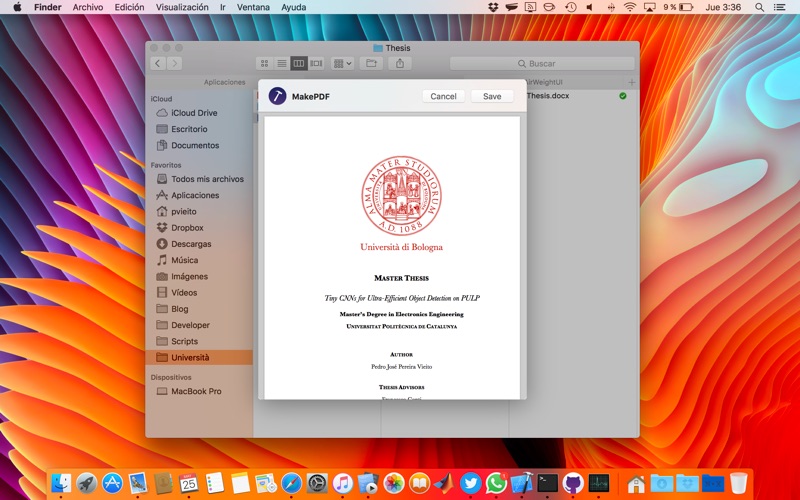Viewport: 800px width, 500px height.
Task: Launch WhatsApp from the Dock
Action: [496, 483]
